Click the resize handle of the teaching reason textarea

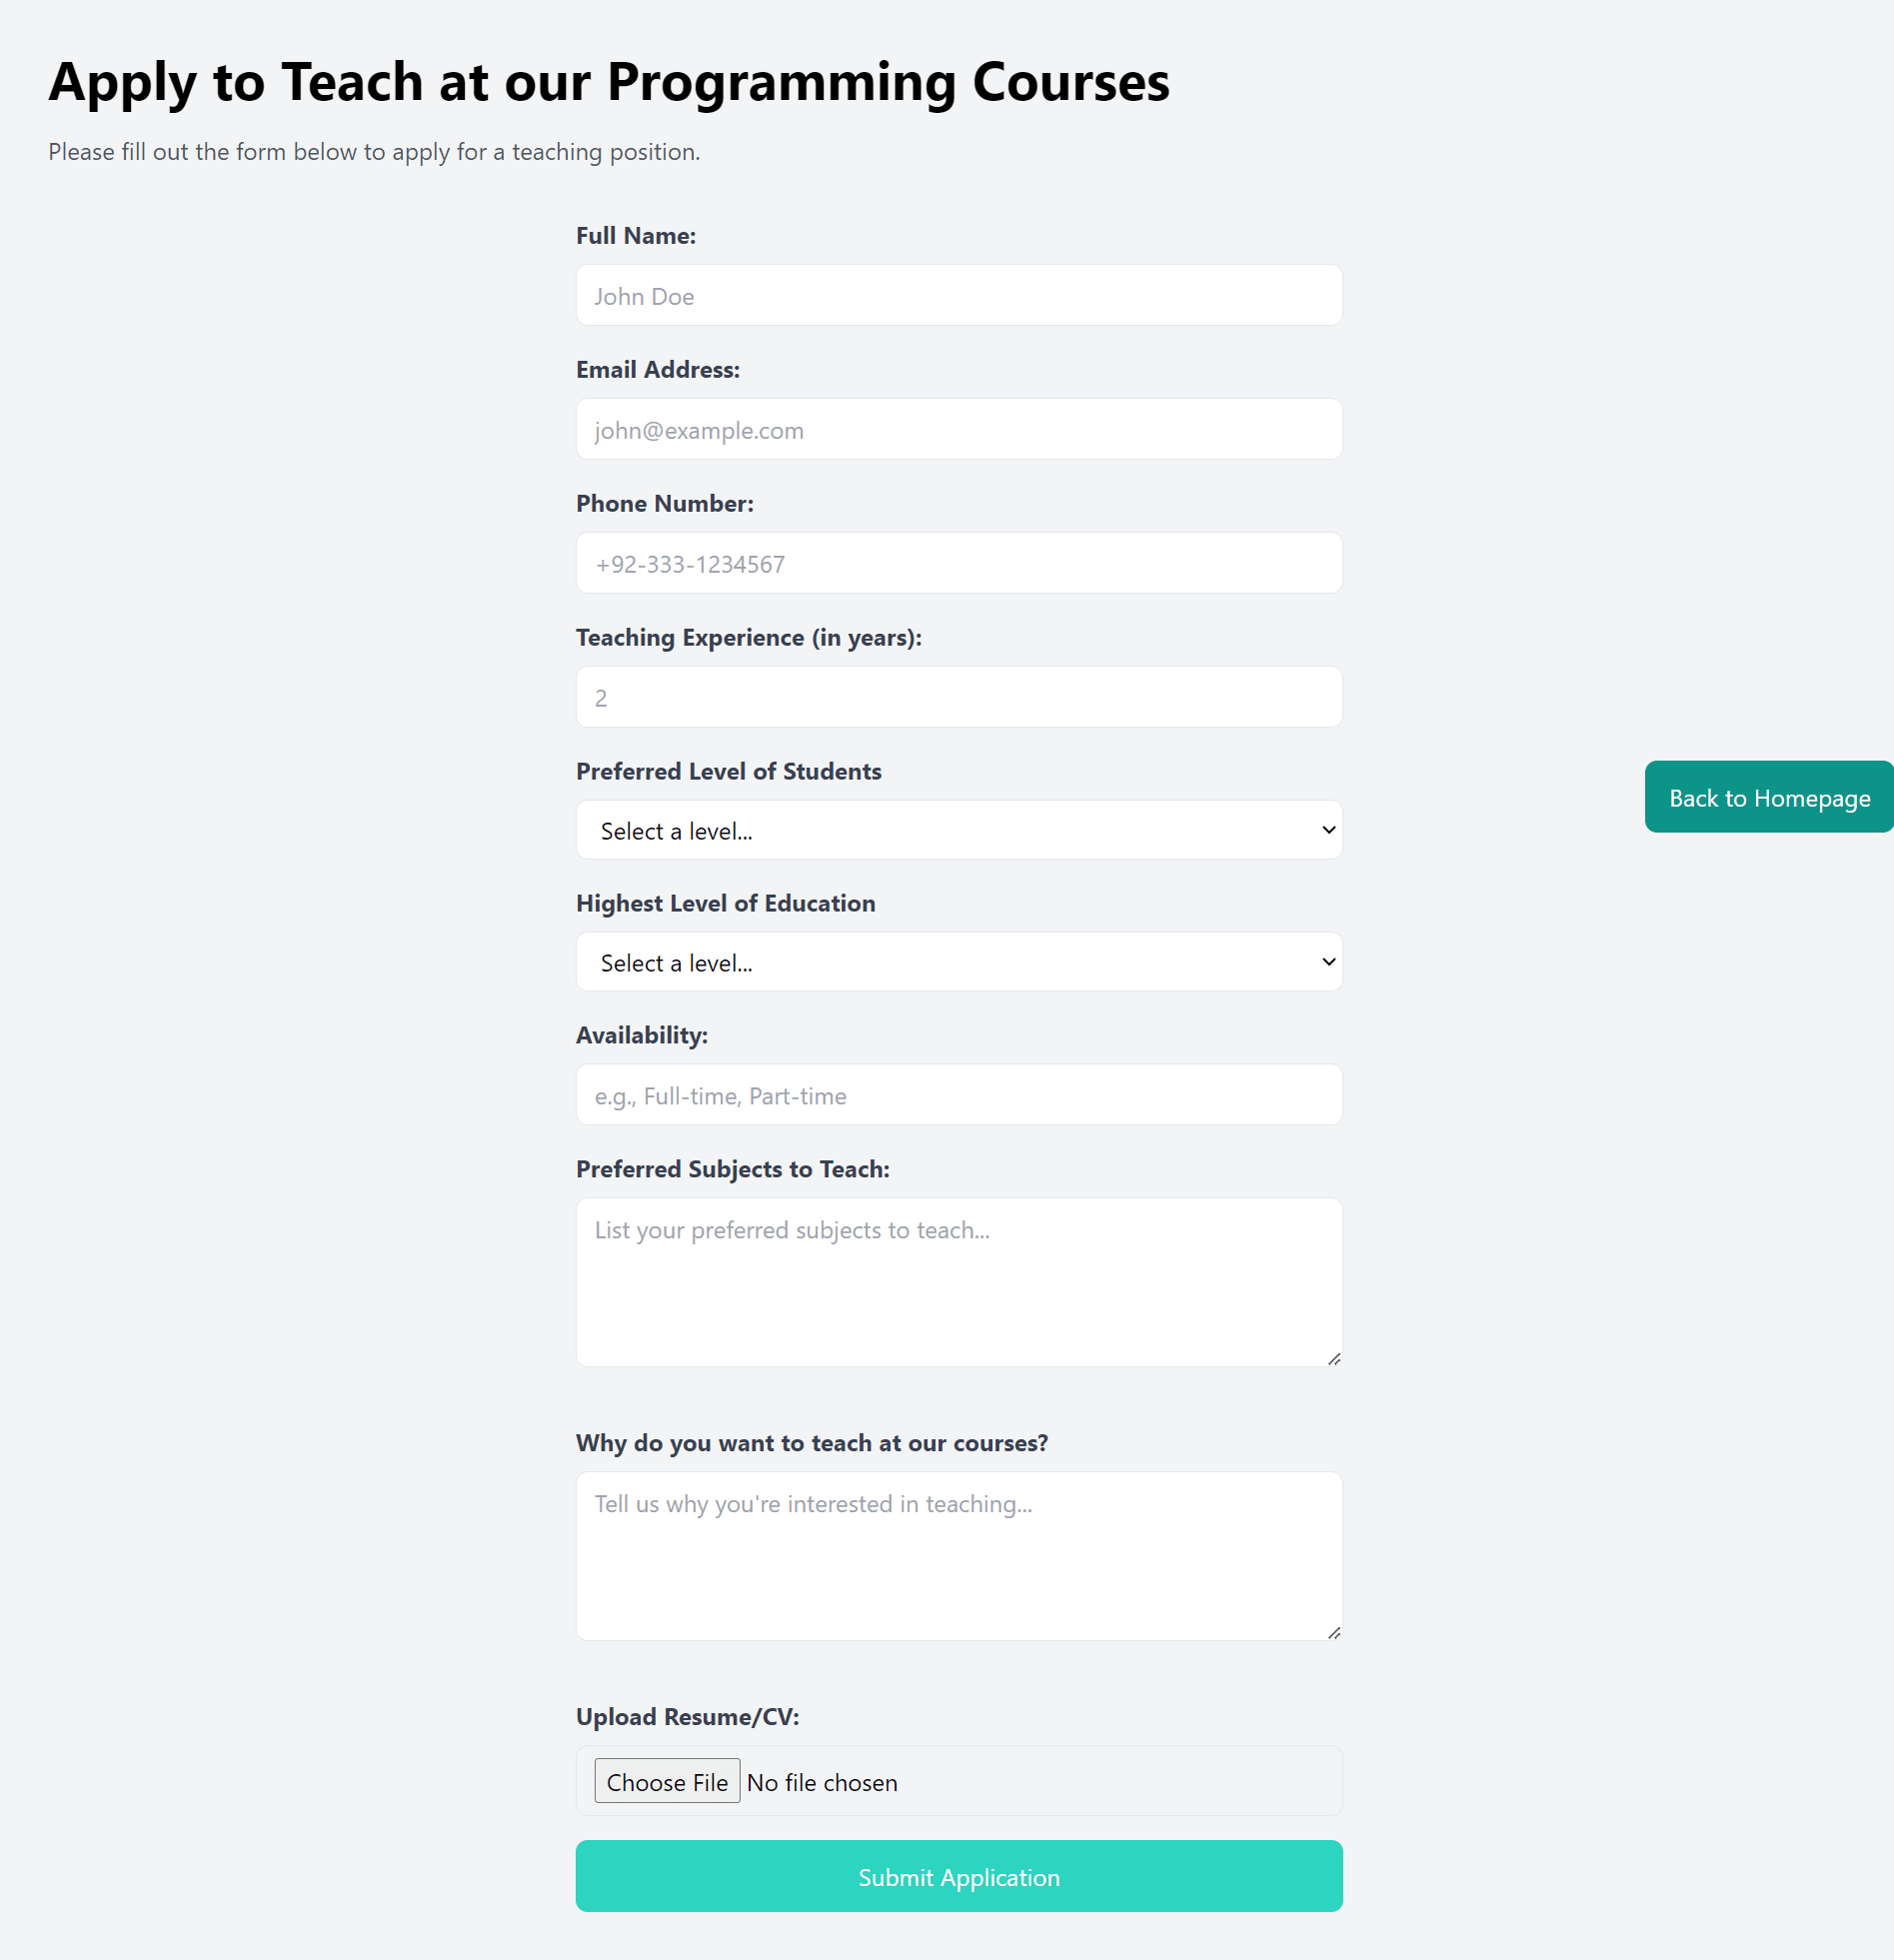[1334, 1633]
